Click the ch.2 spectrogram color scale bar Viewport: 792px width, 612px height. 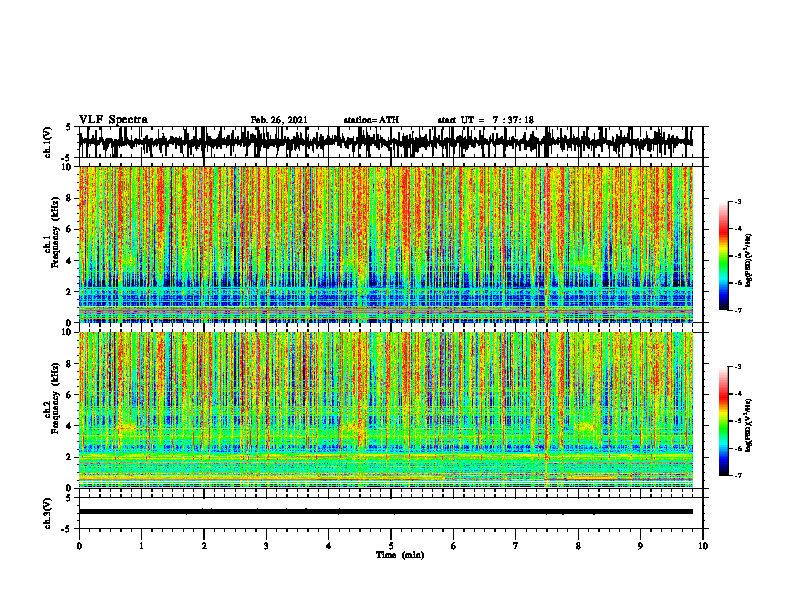pos(723,421)
